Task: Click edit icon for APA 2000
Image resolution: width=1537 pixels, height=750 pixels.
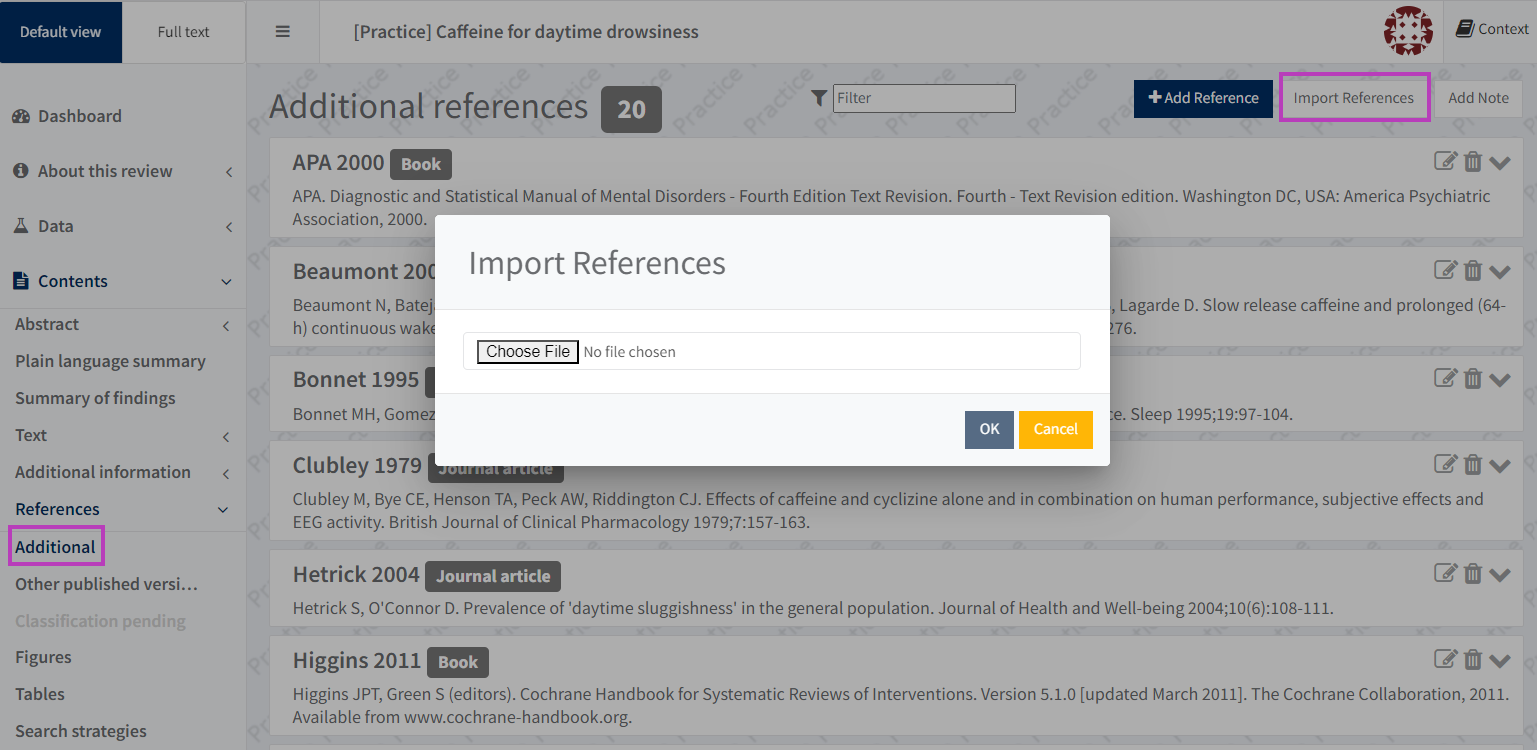Action: pos(1445,161)
